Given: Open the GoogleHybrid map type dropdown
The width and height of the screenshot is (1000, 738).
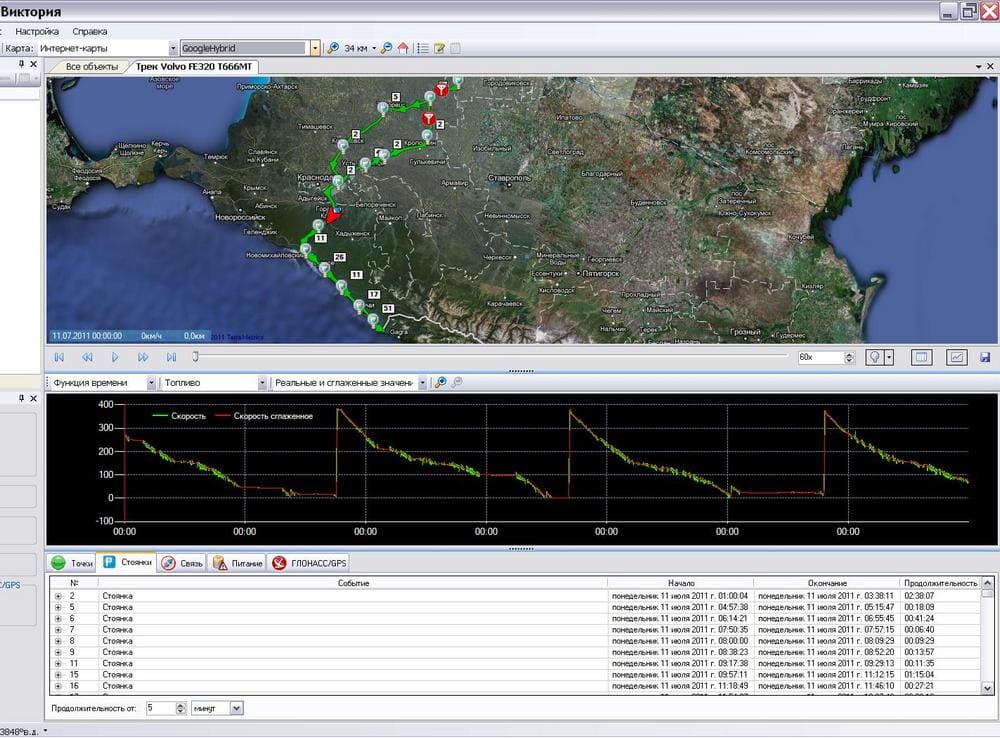Looking at the screenshot, I should point(315,48).
